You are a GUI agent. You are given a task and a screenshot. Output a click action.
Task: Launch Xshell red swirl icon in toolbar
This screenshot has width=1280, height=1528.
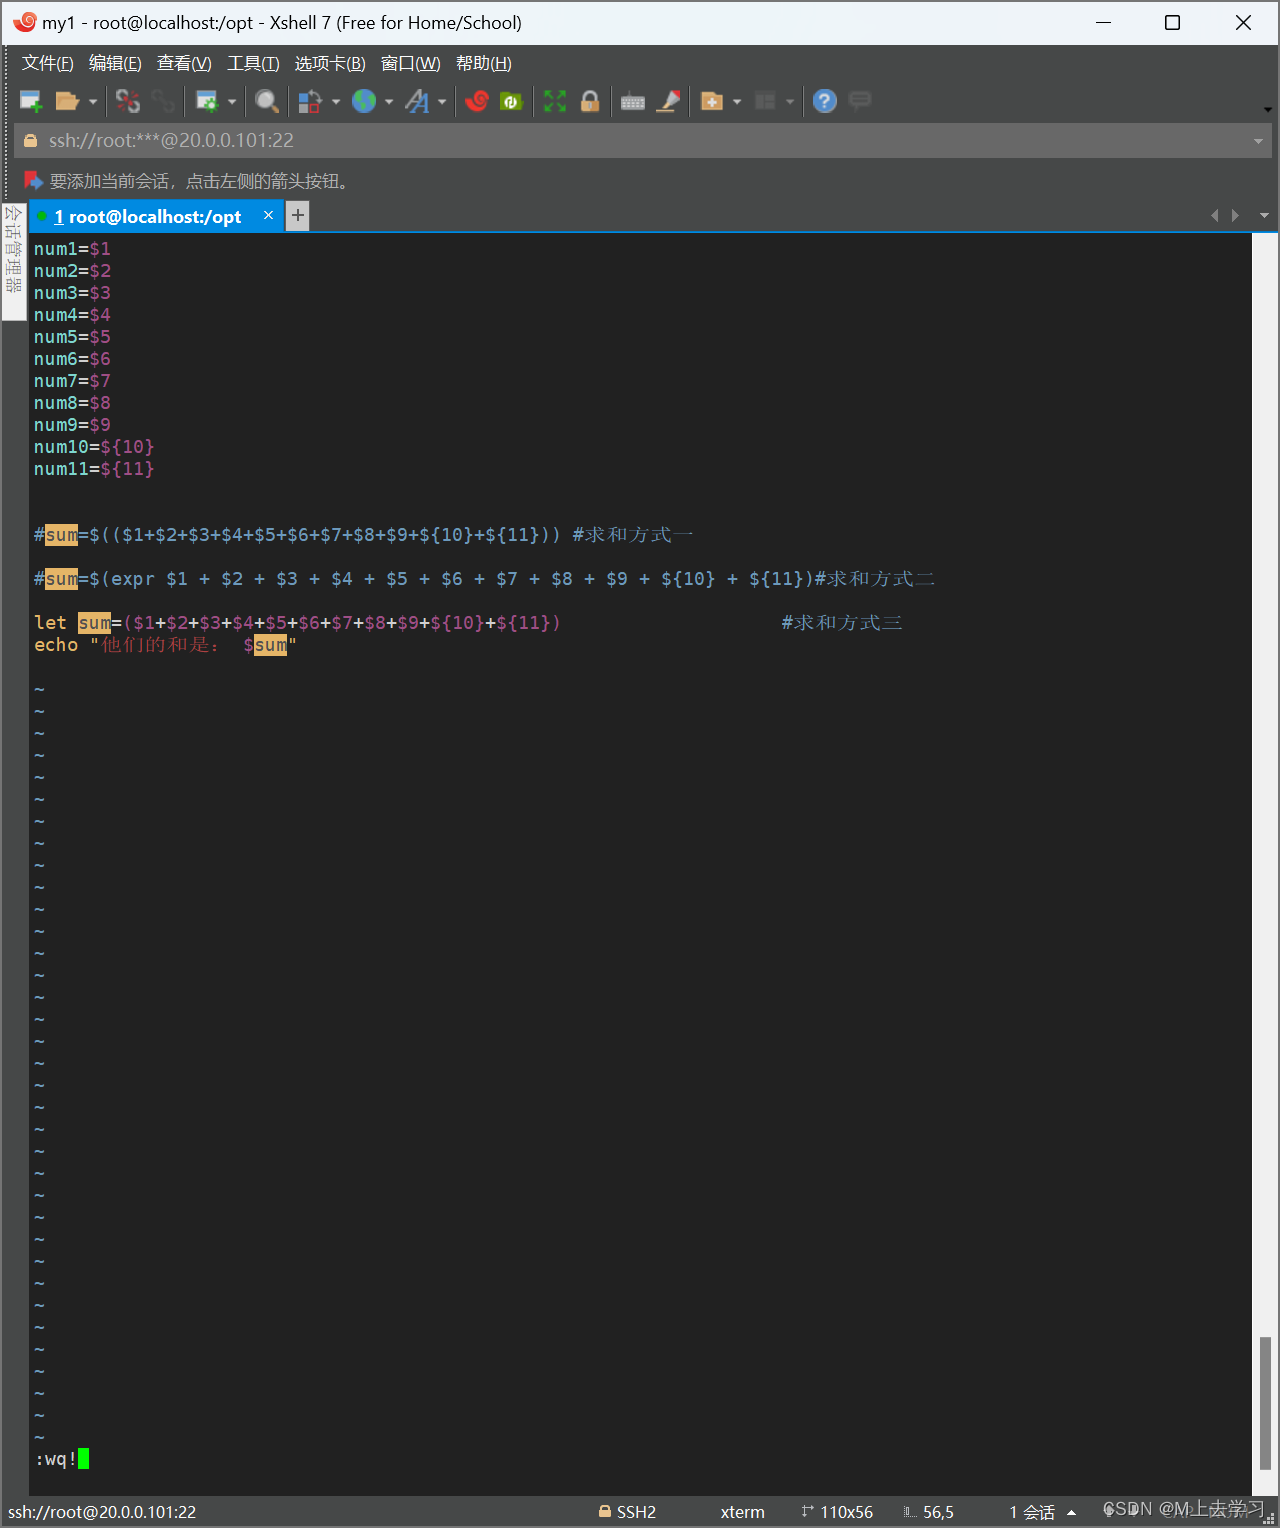pos(477,101)
